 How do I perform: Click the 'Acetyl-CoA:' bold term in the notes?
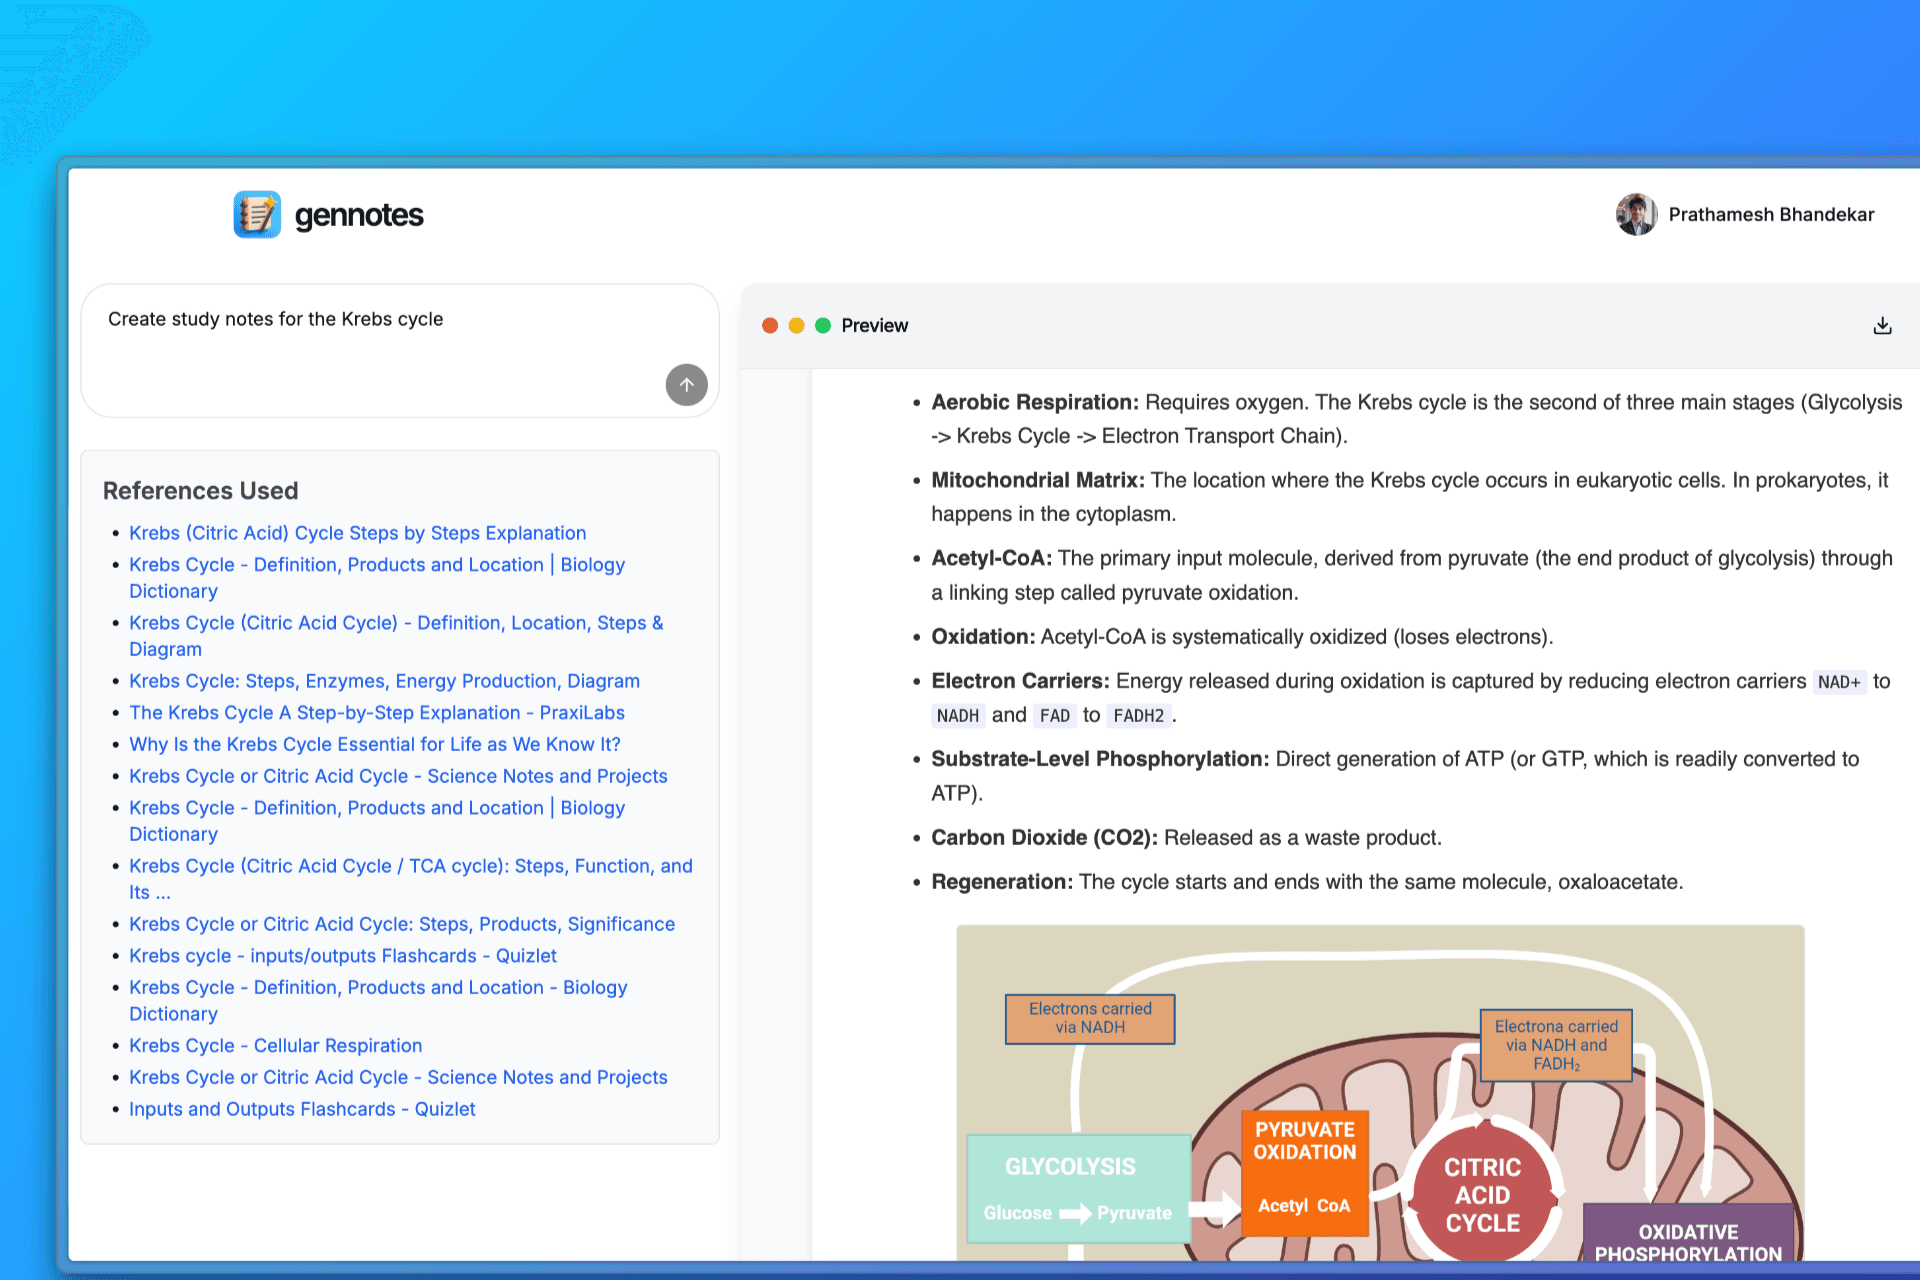(x=992, y=559)
